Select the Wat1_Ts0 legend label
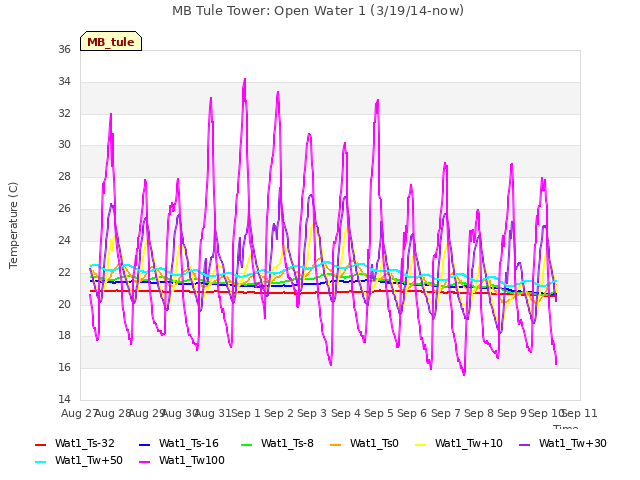This screenshot has width=640, height=480. (374, 443)
